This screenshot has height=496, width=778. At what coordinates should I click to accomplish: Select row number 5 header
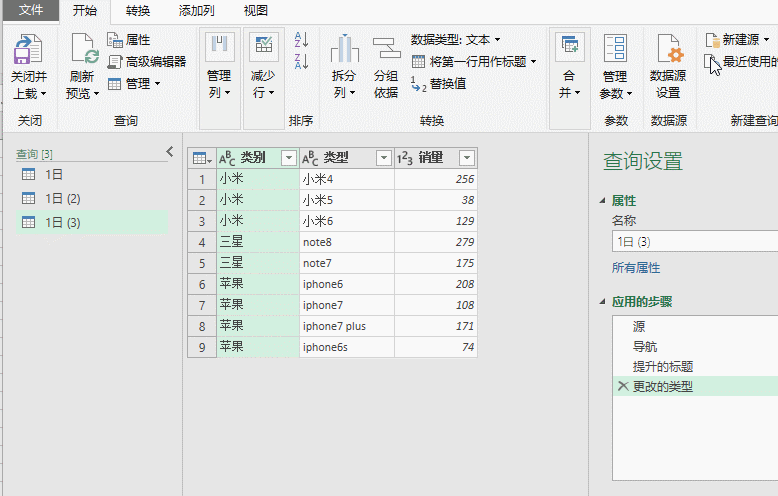point(202,263)
